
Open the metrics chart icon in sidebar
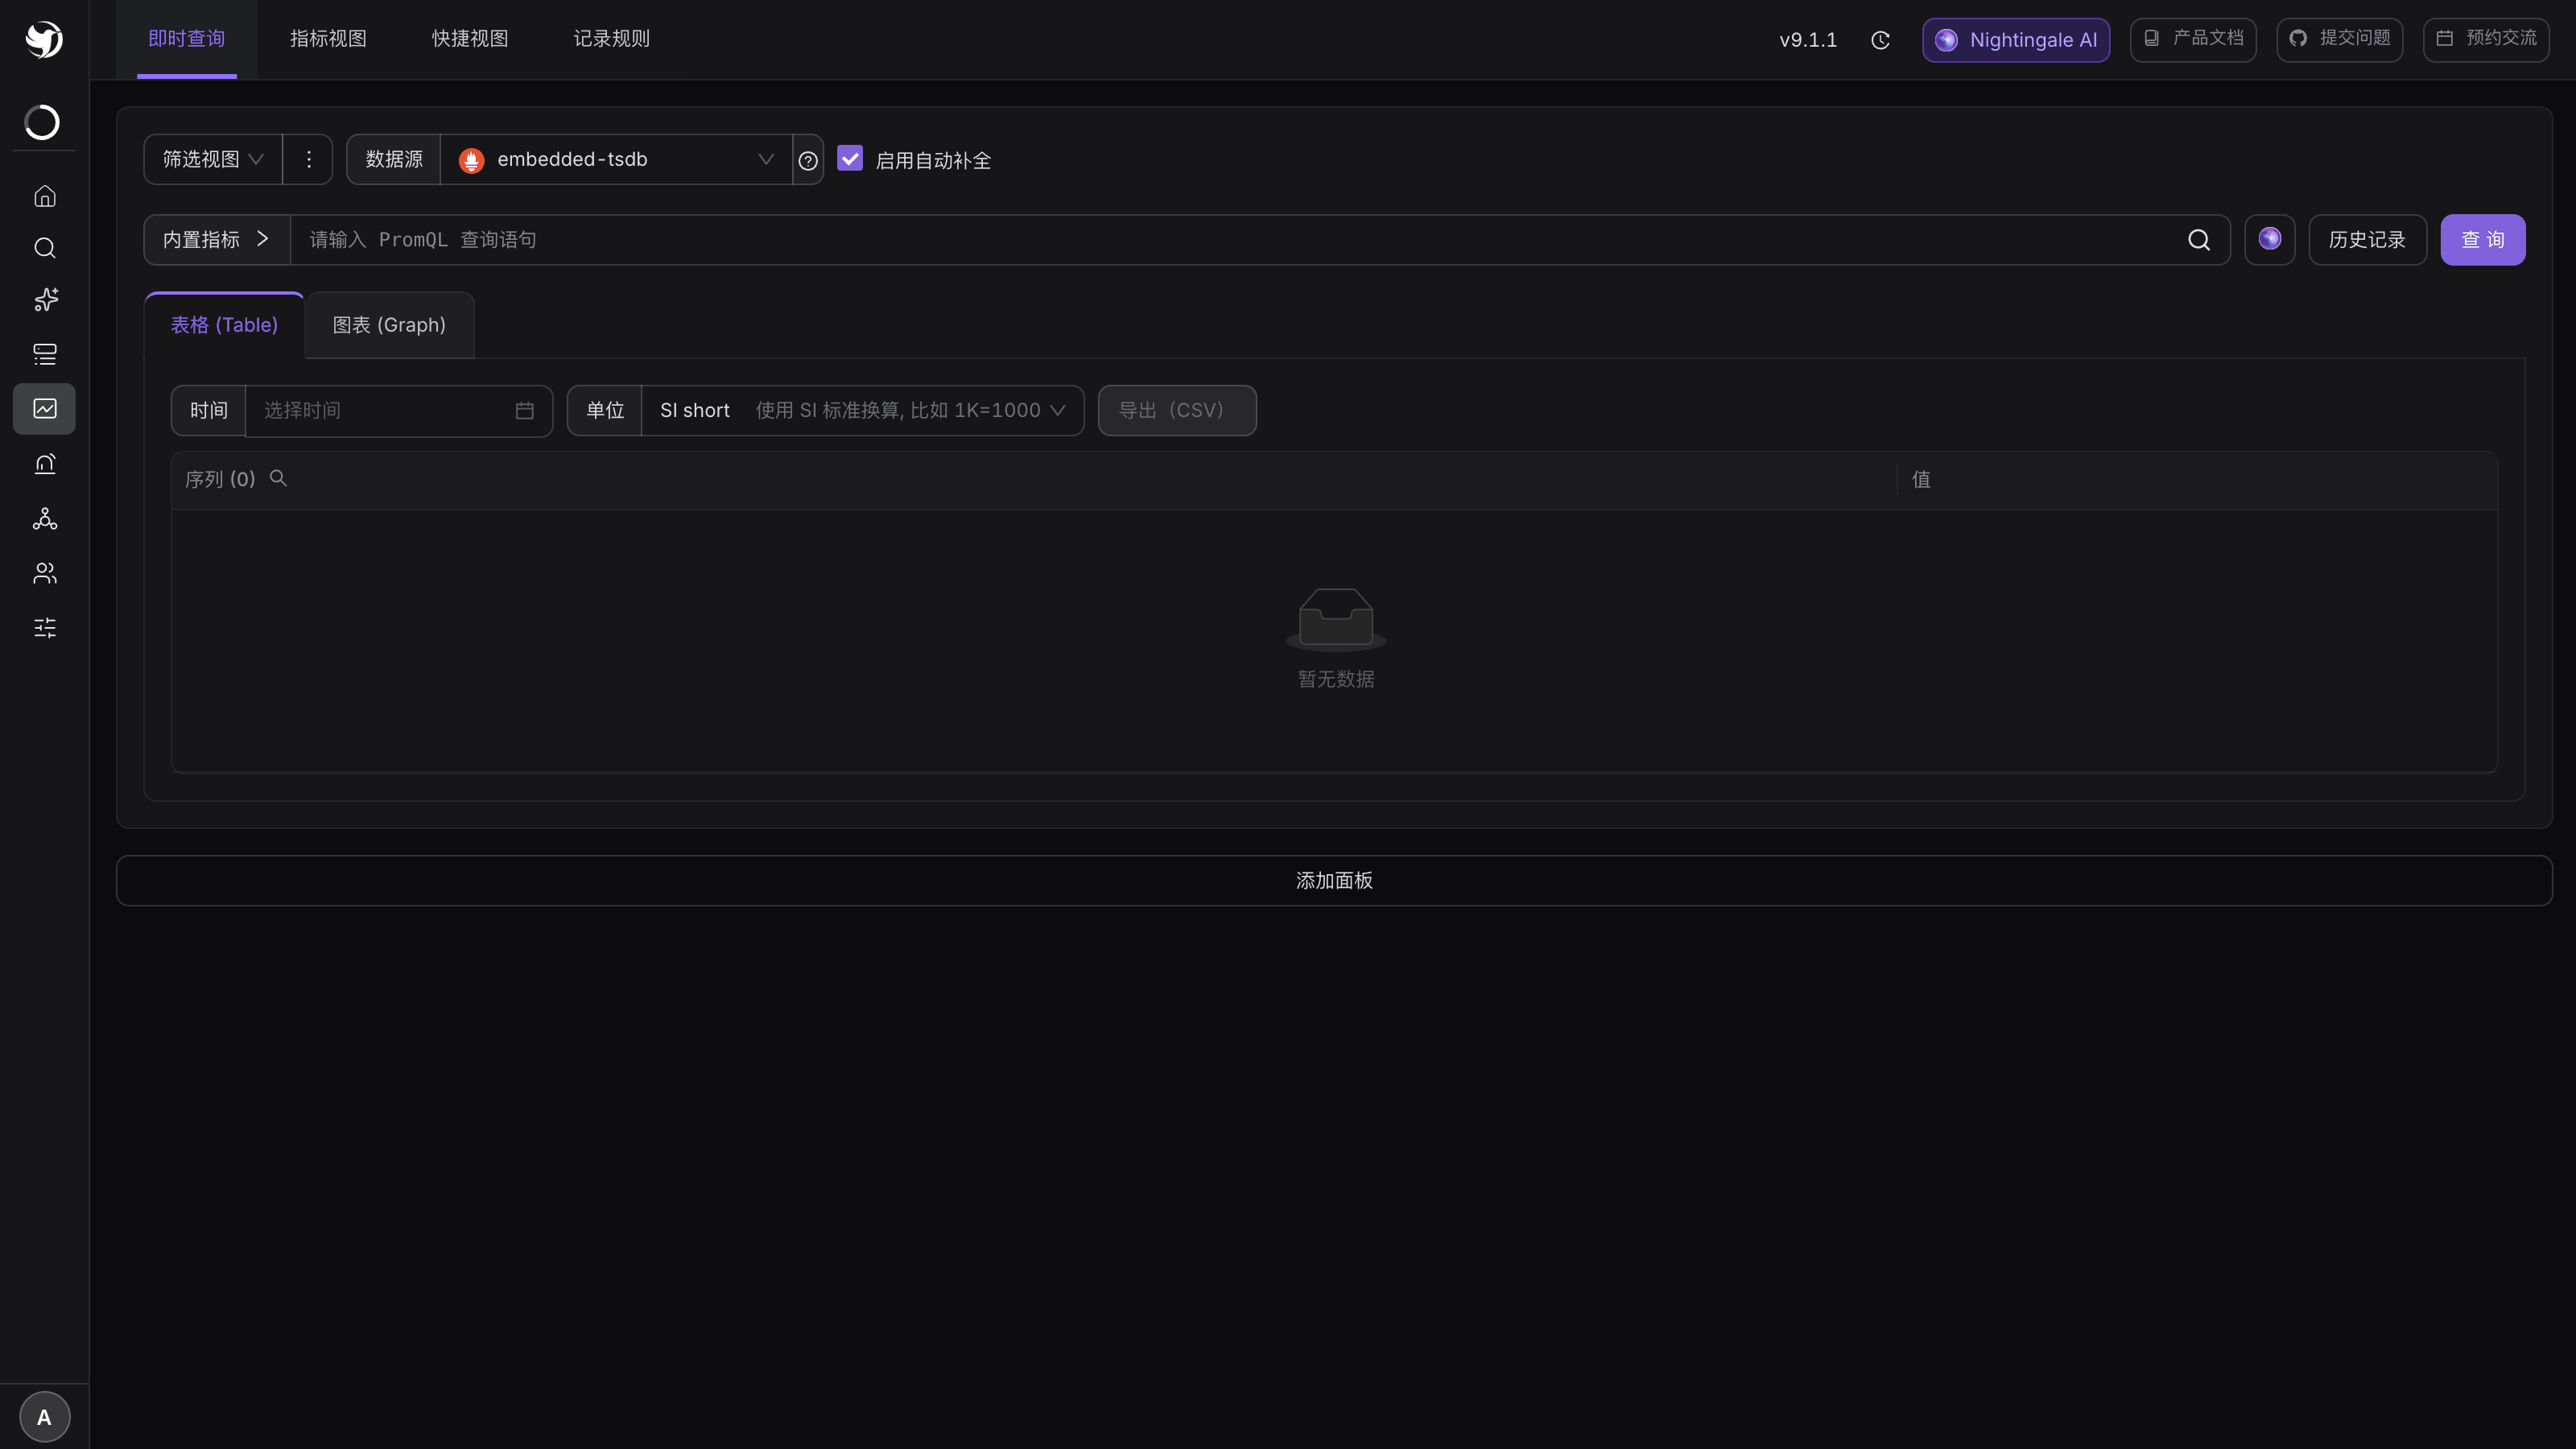tap(45, 409)
